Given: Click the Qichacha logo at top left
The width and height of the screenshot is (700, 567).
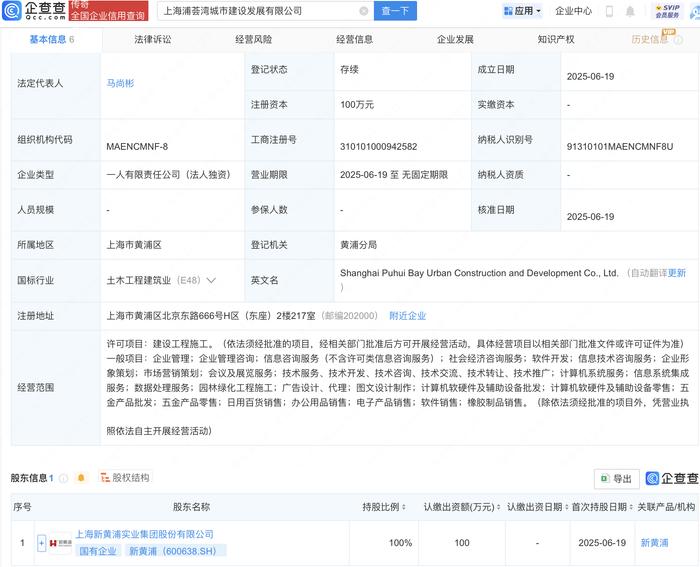Looking at the screenshot, I should click(x=34, y=11).
